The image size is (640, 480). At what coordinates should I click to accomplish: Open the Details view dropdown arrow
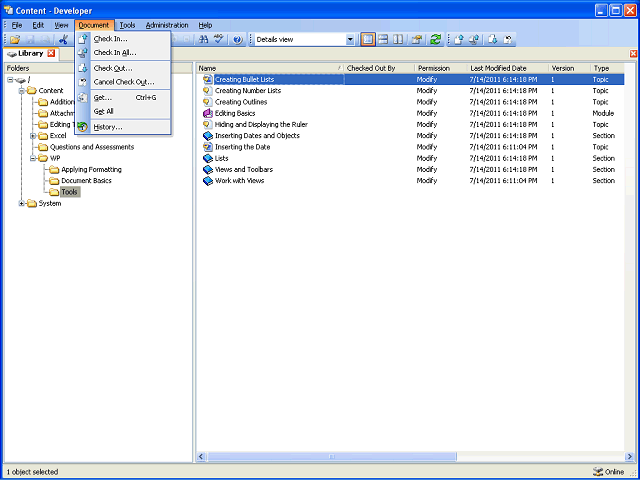[350, 40]
